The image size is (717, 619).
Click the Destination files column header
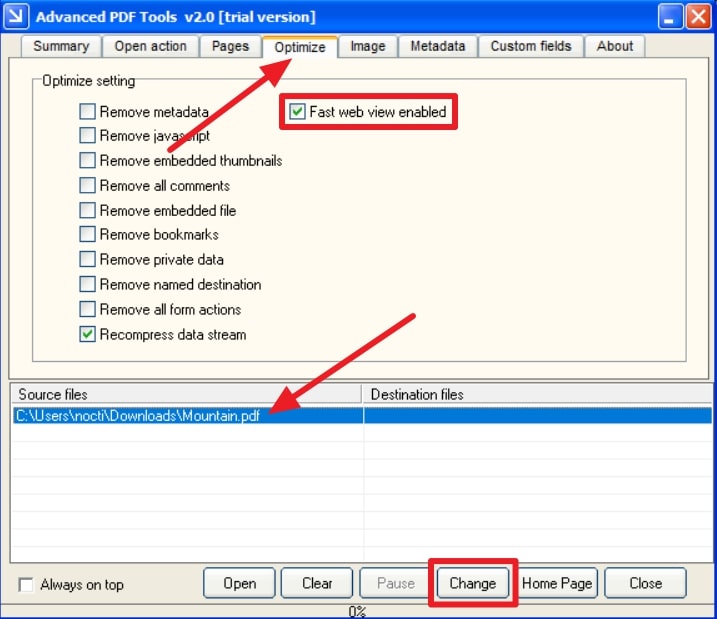(537, 394)
